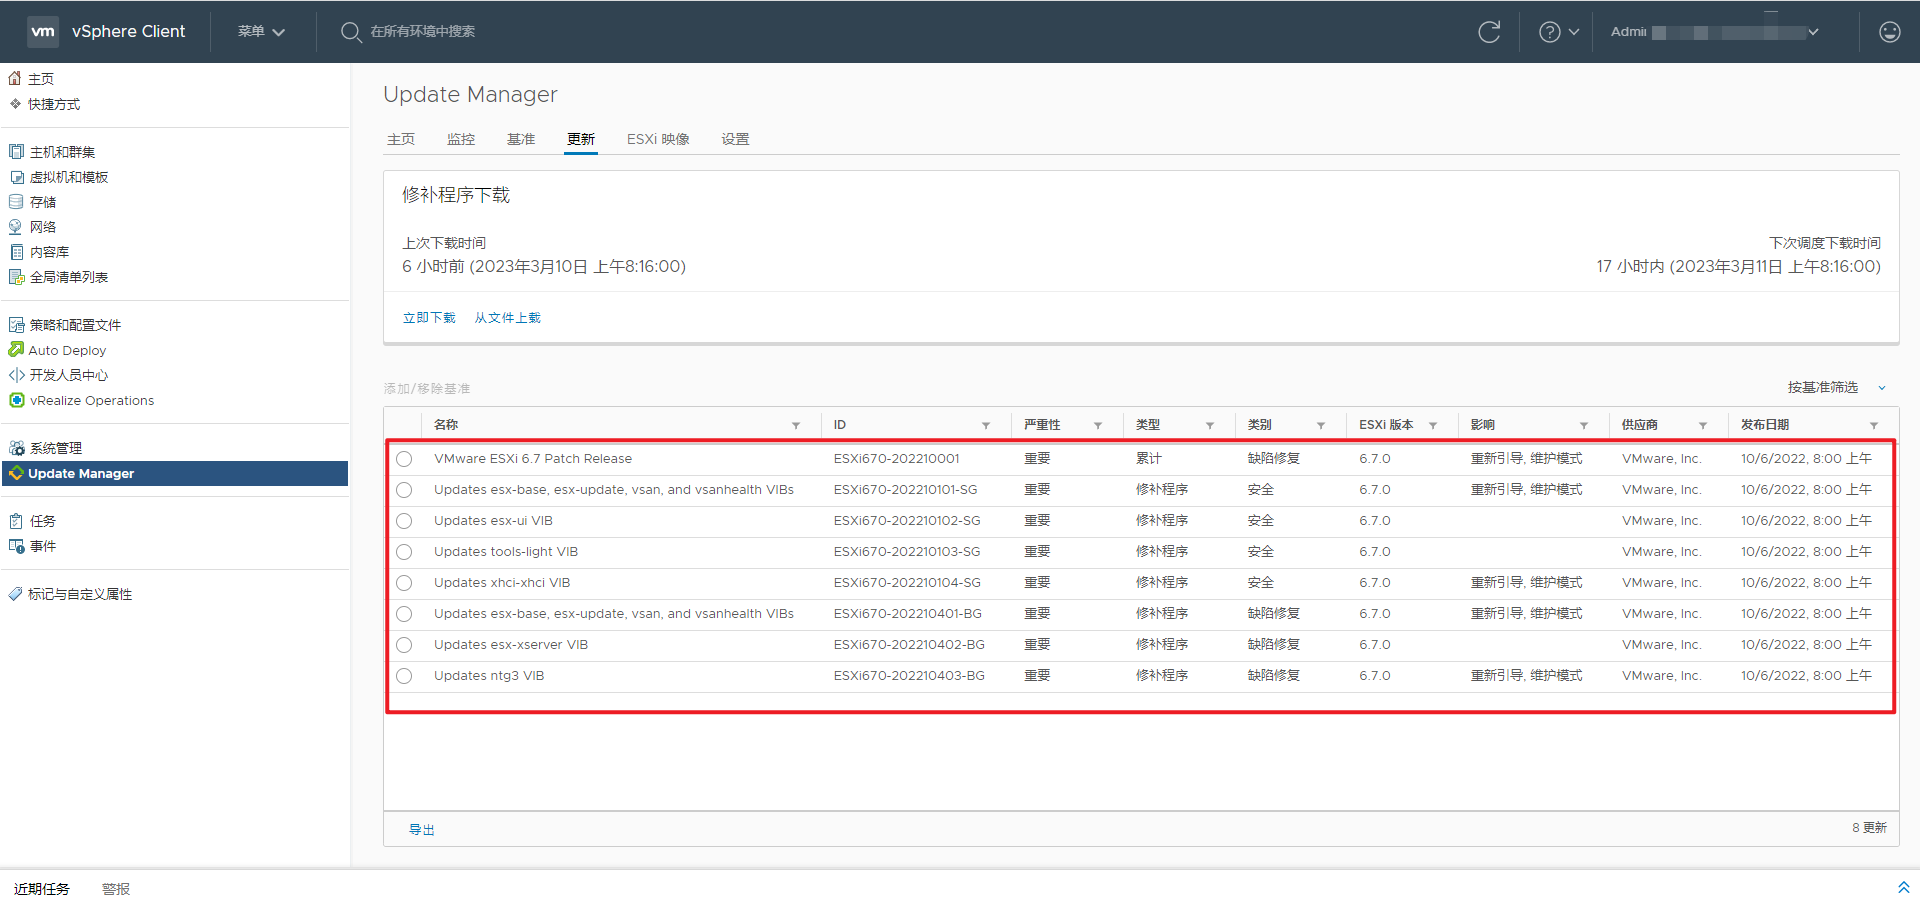Open the 警报 alarms bottom tab
The image size is (1920, 902).
click(x=116, y=889)
